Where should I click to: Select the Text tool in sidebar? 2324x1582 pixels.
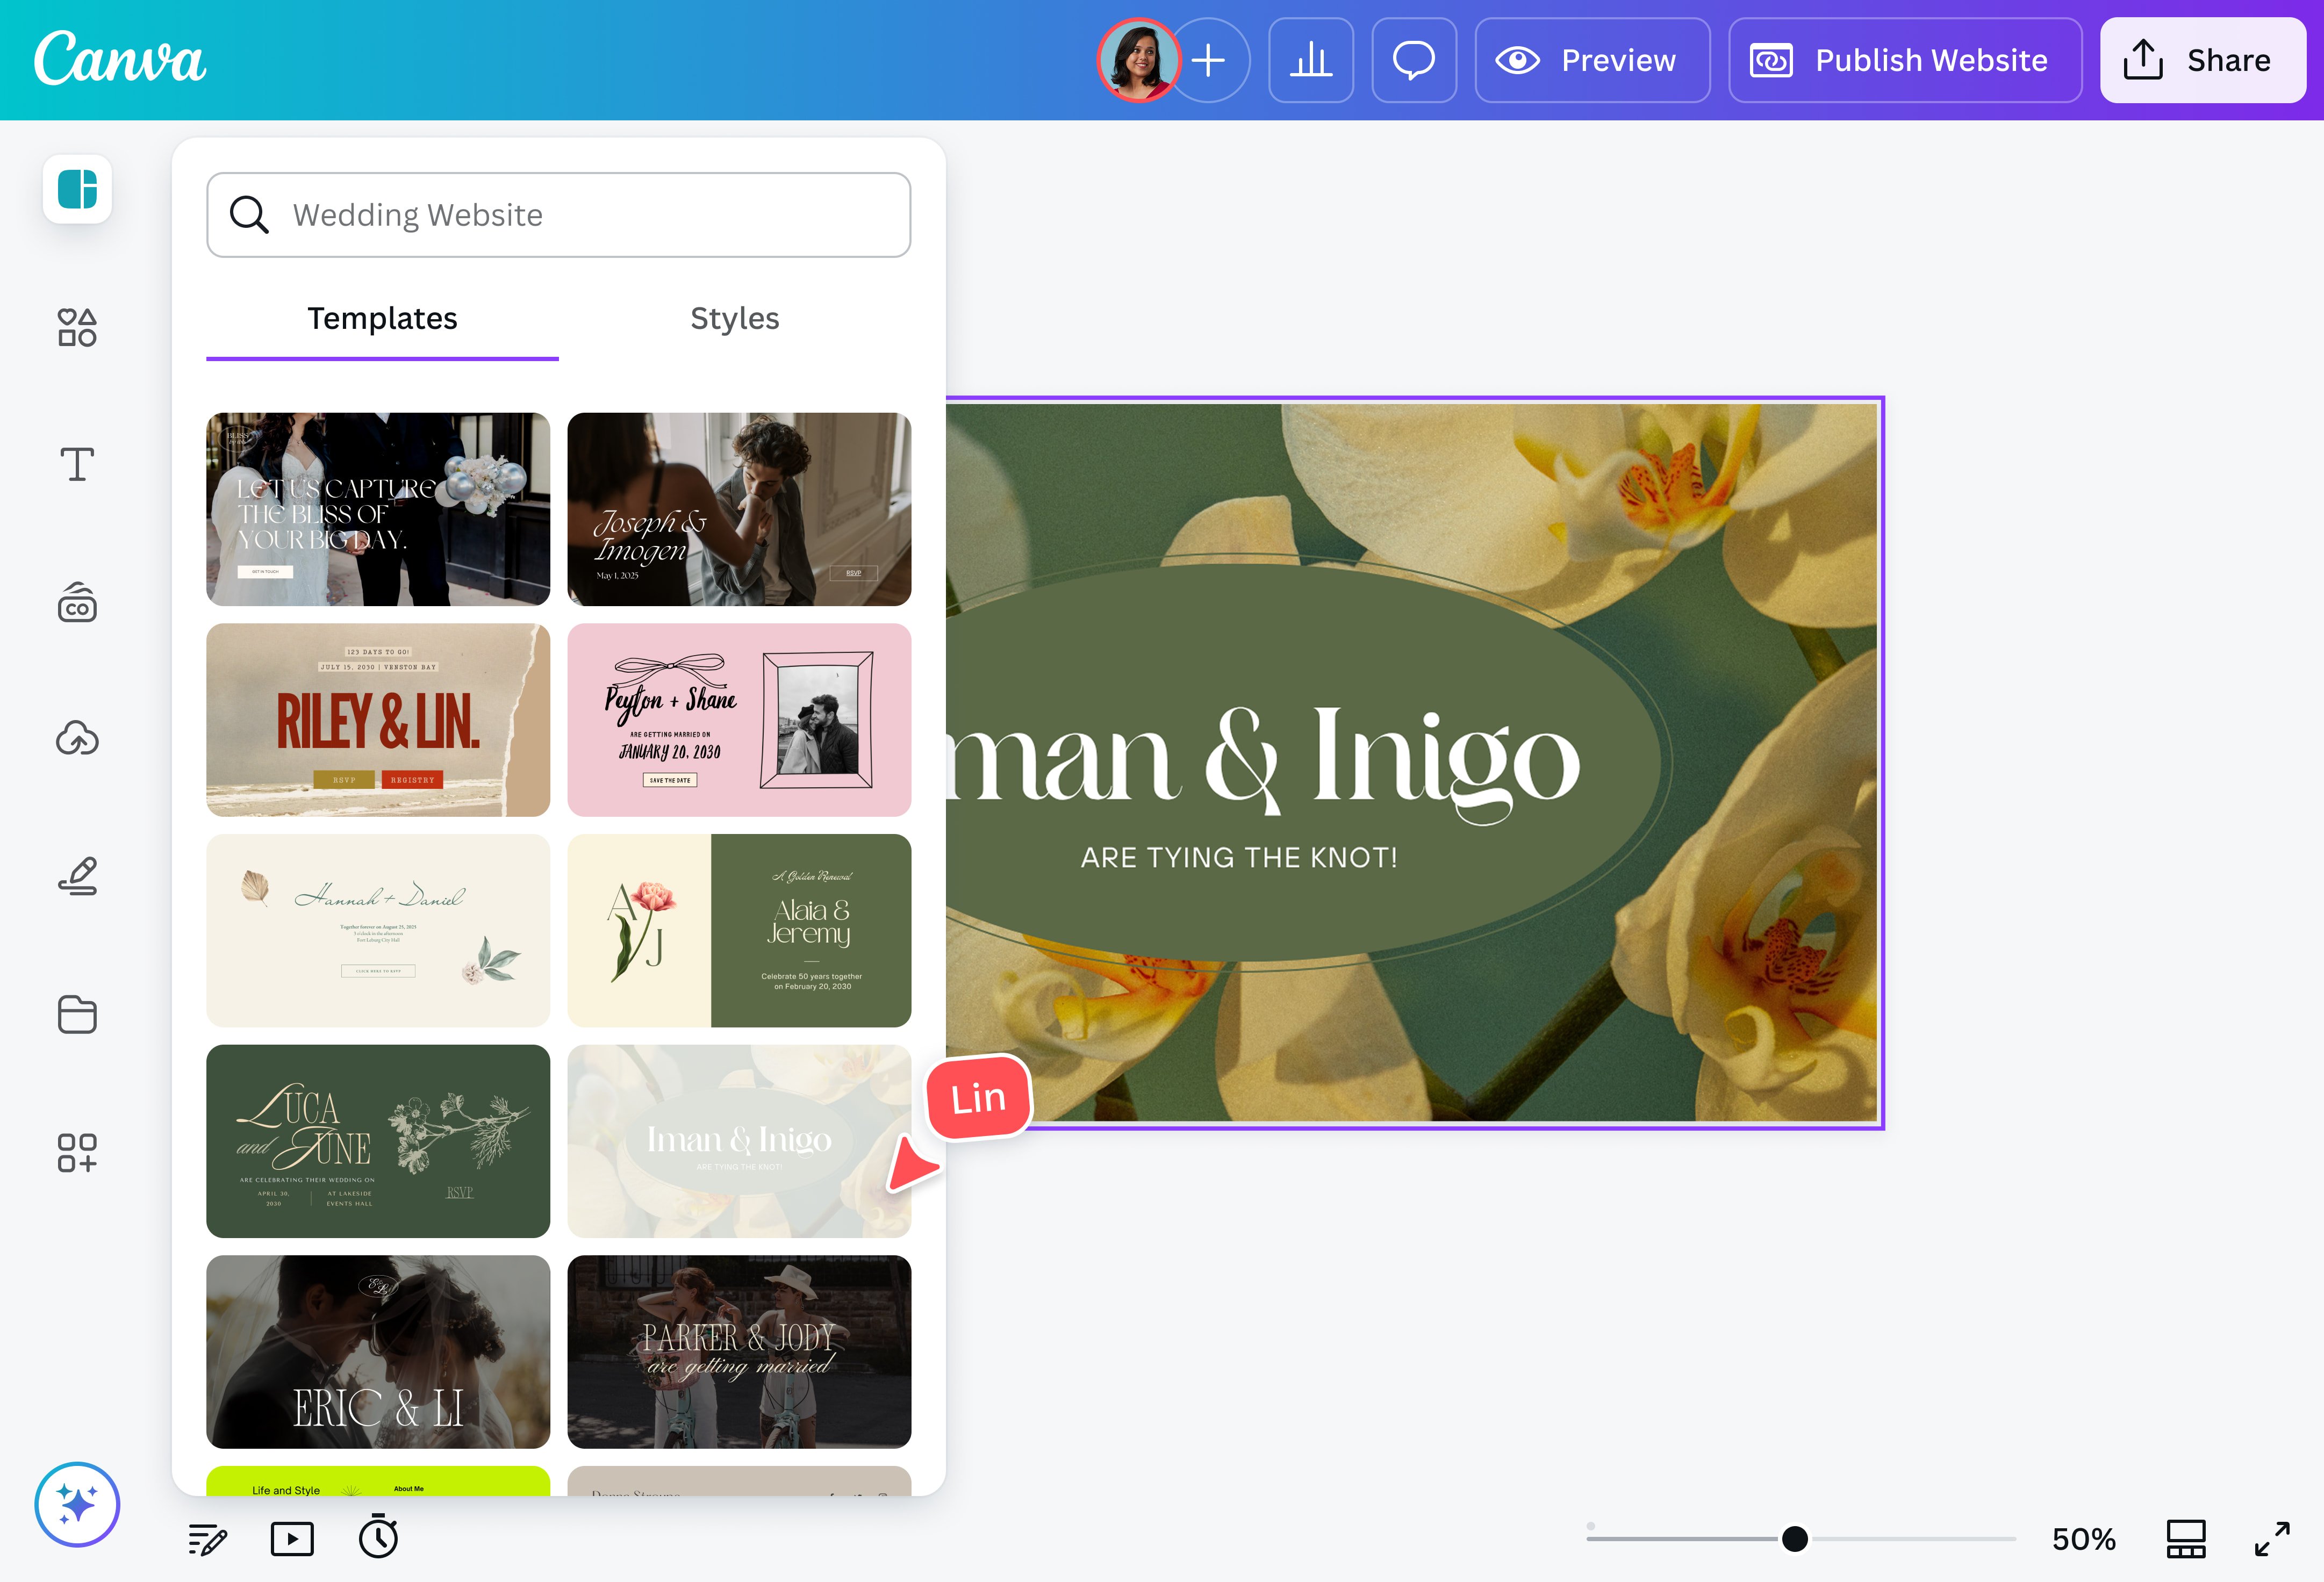click(77, 464)
